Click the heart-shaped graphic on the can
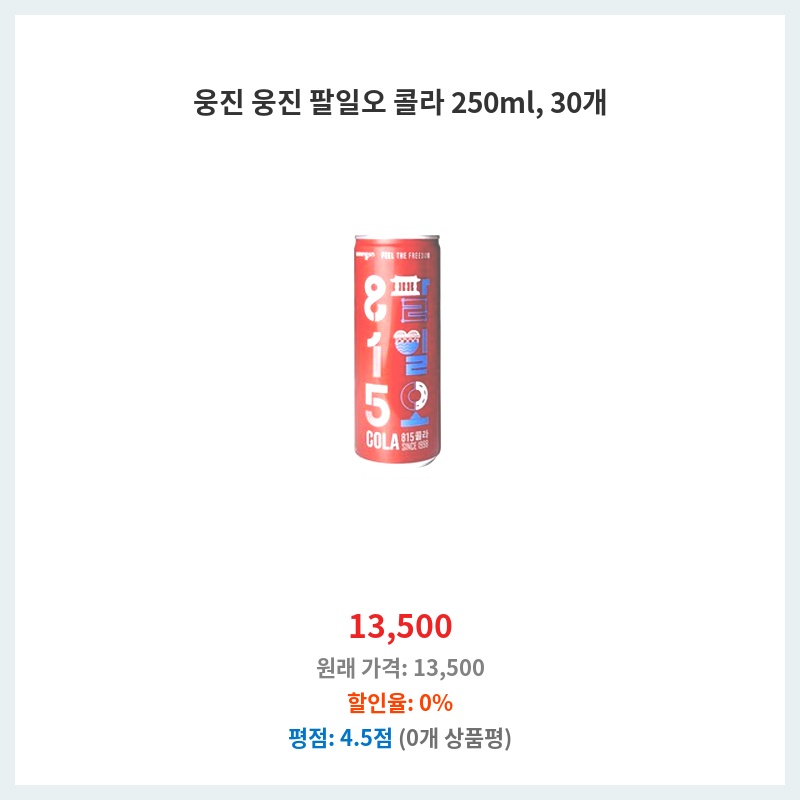 [407, 343]
